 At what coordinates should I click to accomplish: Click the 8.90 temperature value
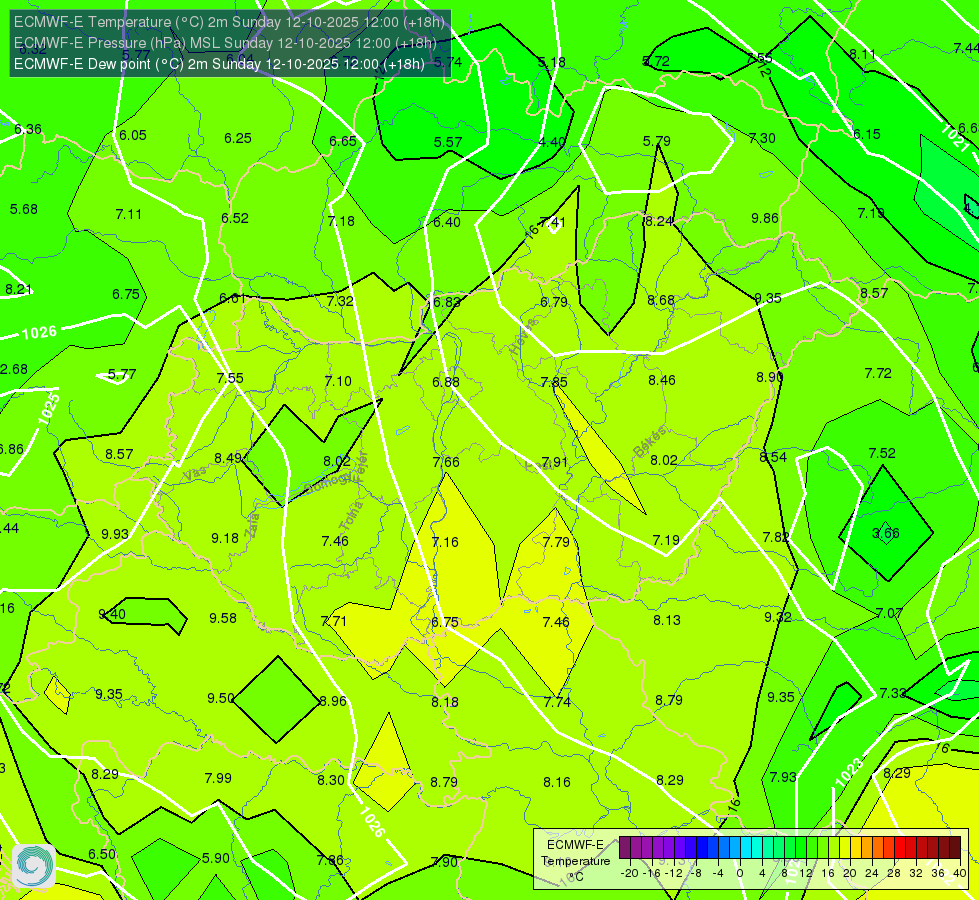point(770,377)
